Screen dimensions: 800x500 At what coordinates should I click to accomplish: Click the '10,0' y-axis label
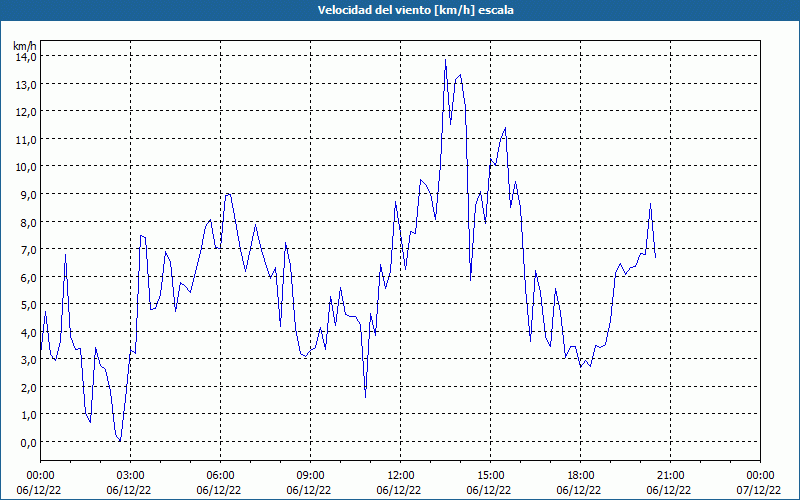(x=28, y=167)
